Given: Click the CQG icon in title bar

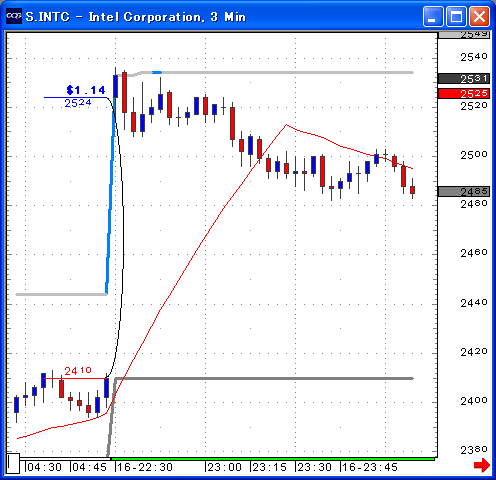Looking at the screenshot, I should pos(14,16).
